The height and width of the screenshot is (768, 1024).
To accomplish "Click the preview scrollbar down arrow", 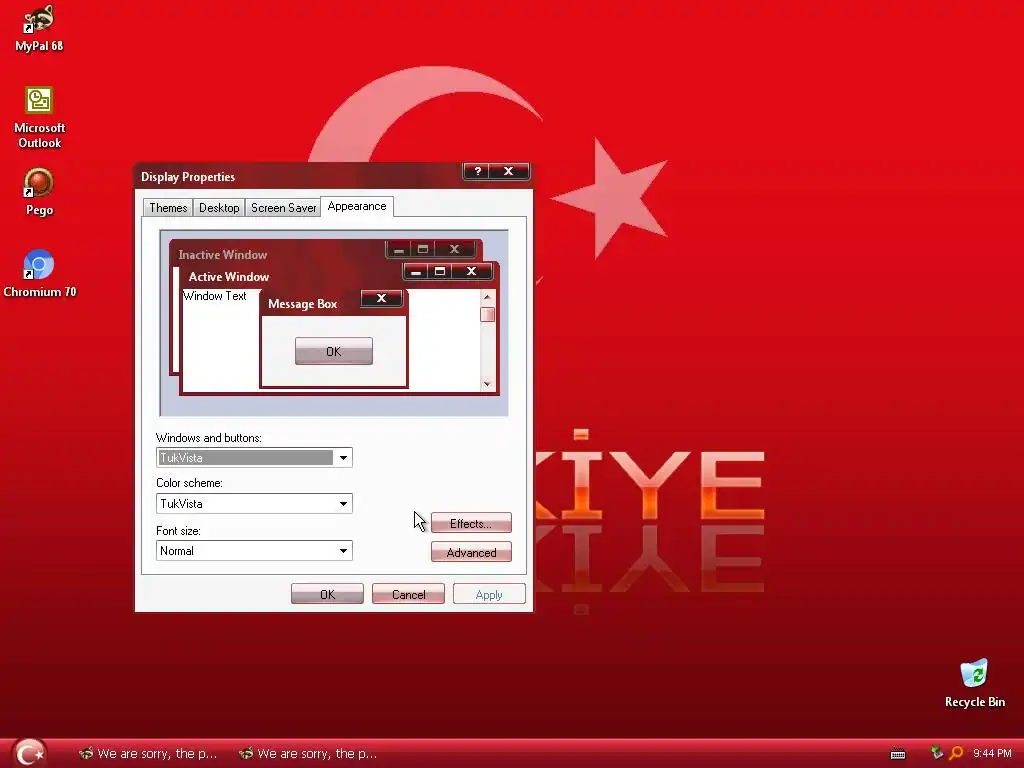I will [x=487, y=384].
